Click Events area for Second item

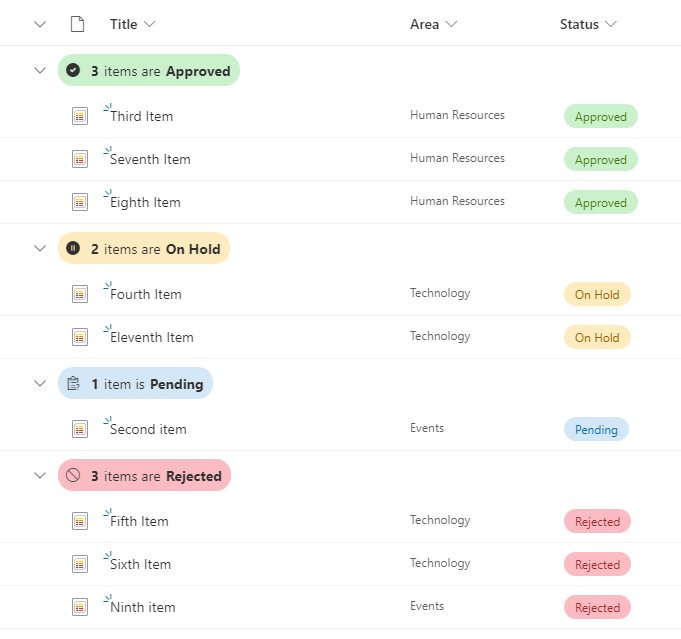[x=427, y=428]
